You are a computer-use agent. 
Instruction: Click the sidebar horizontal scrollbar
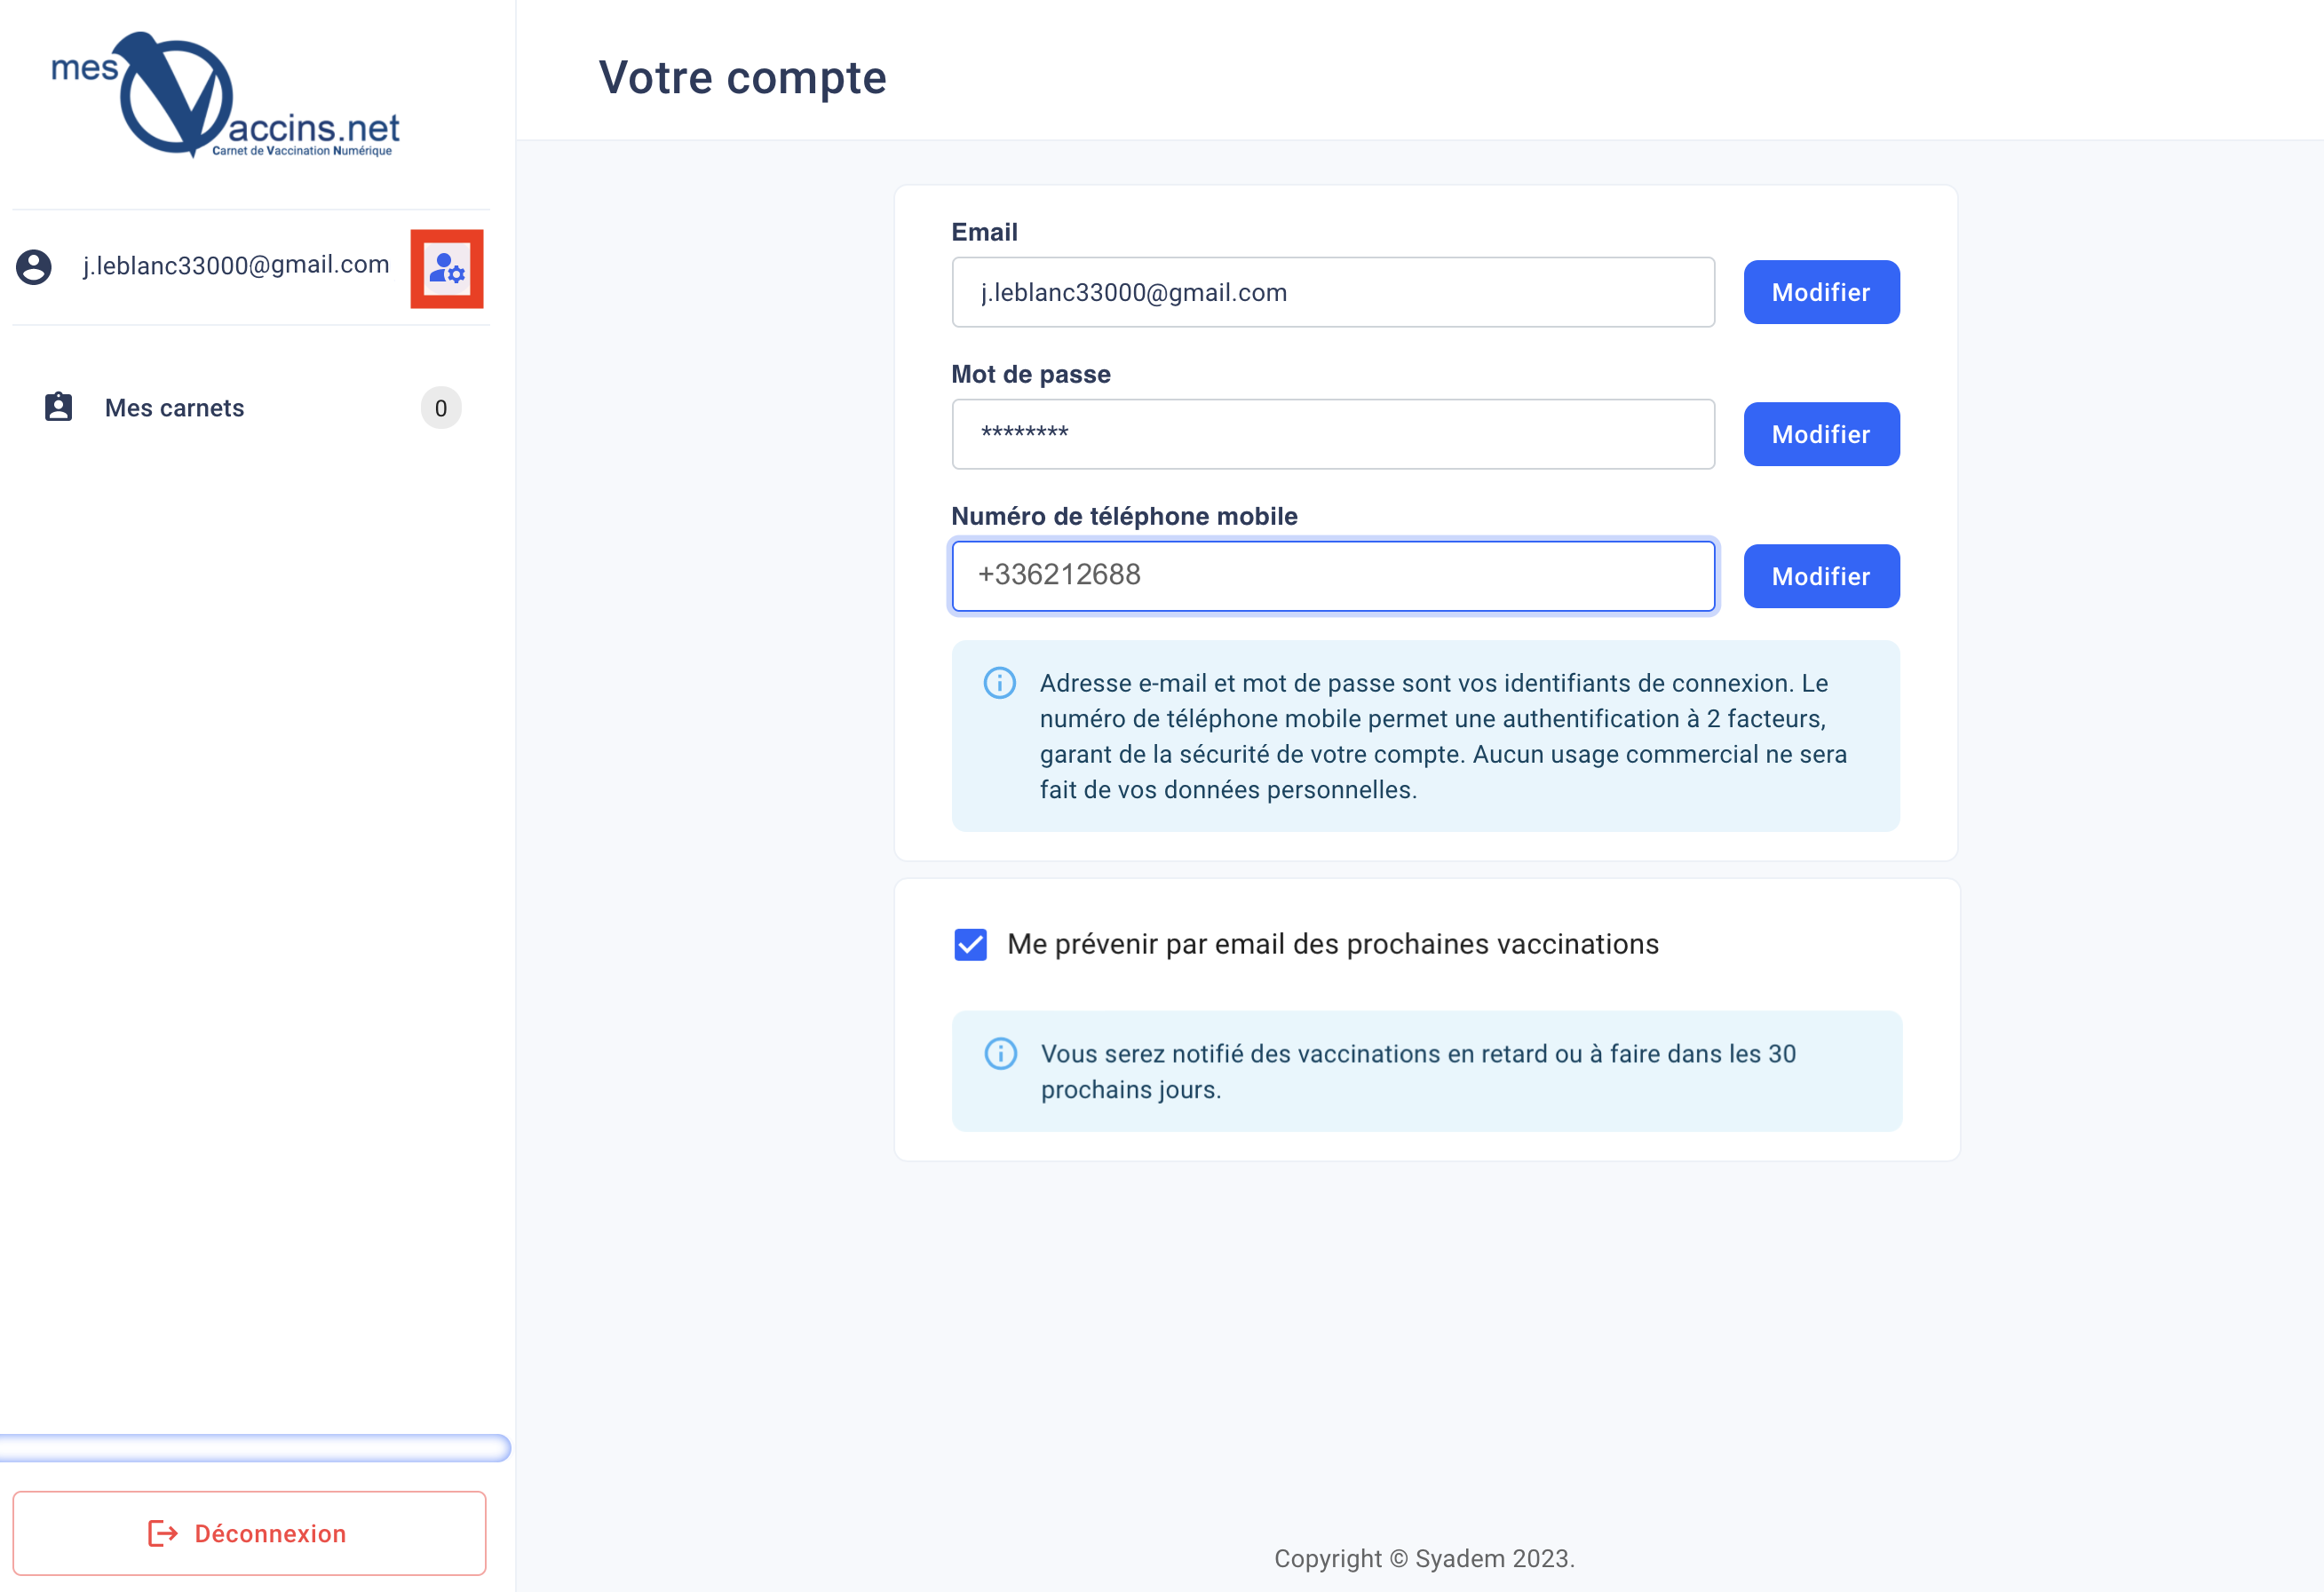[x=255, y=1447]
